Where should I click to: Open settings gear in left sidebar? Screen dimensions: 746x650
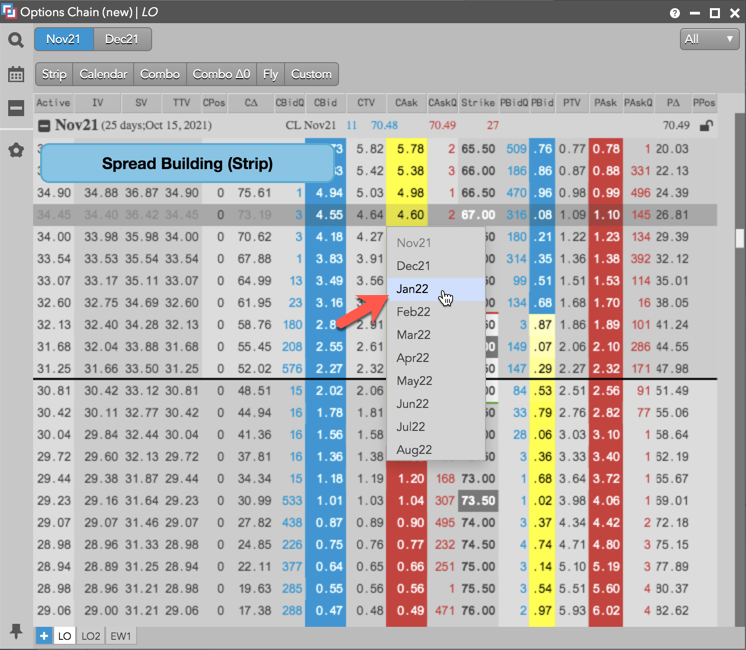[15, 149]
